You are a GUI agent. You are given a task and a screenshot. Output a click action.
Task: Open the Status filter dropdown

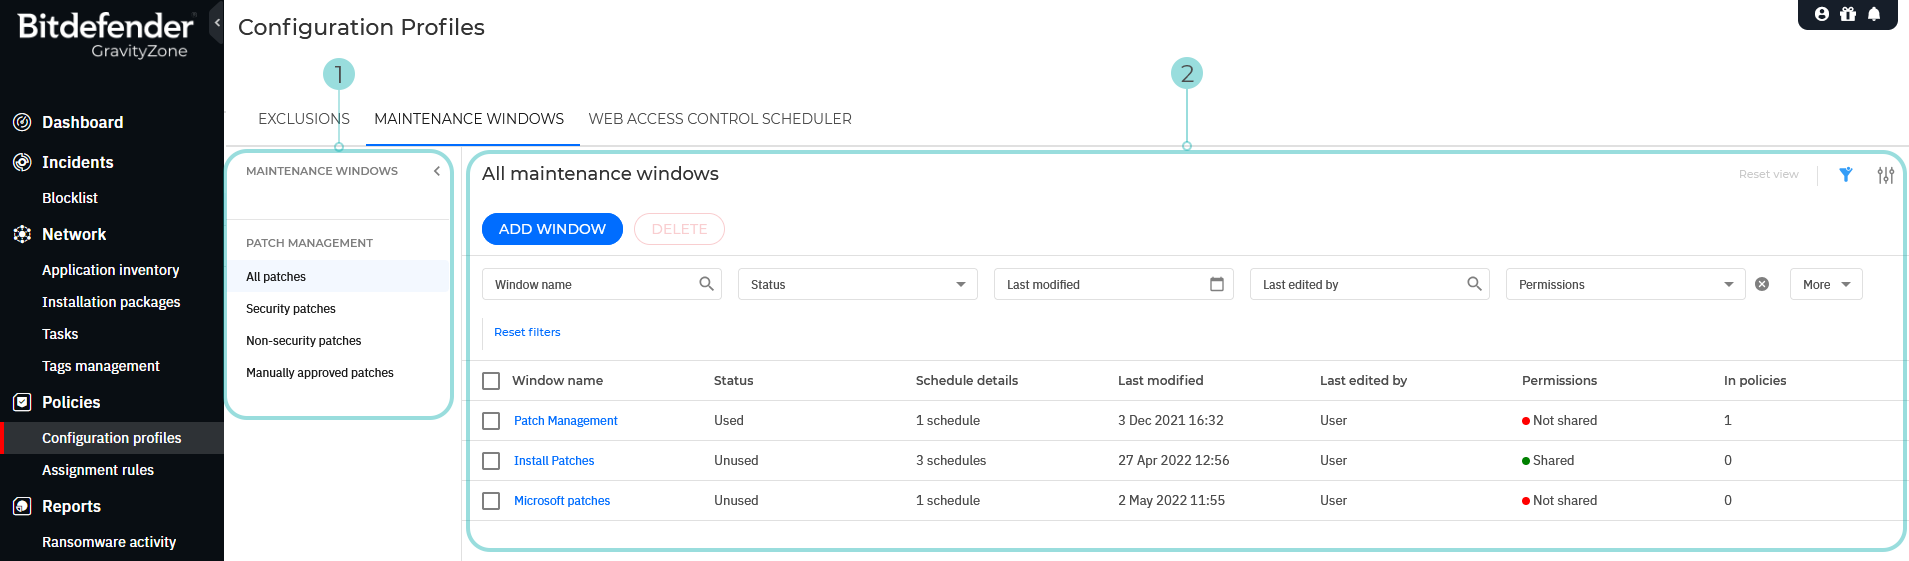(x=858, y=284)
